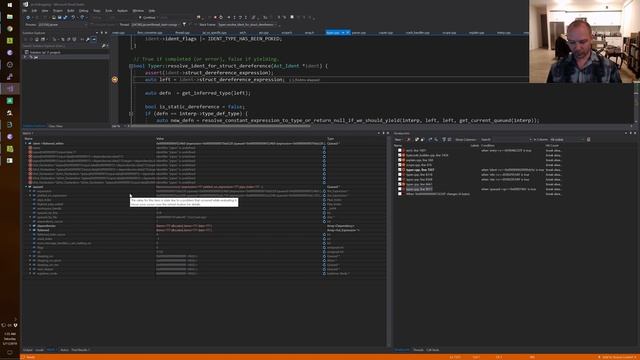
Task: Open the New breakpoint dropdown
Action: tap(398, 140)
